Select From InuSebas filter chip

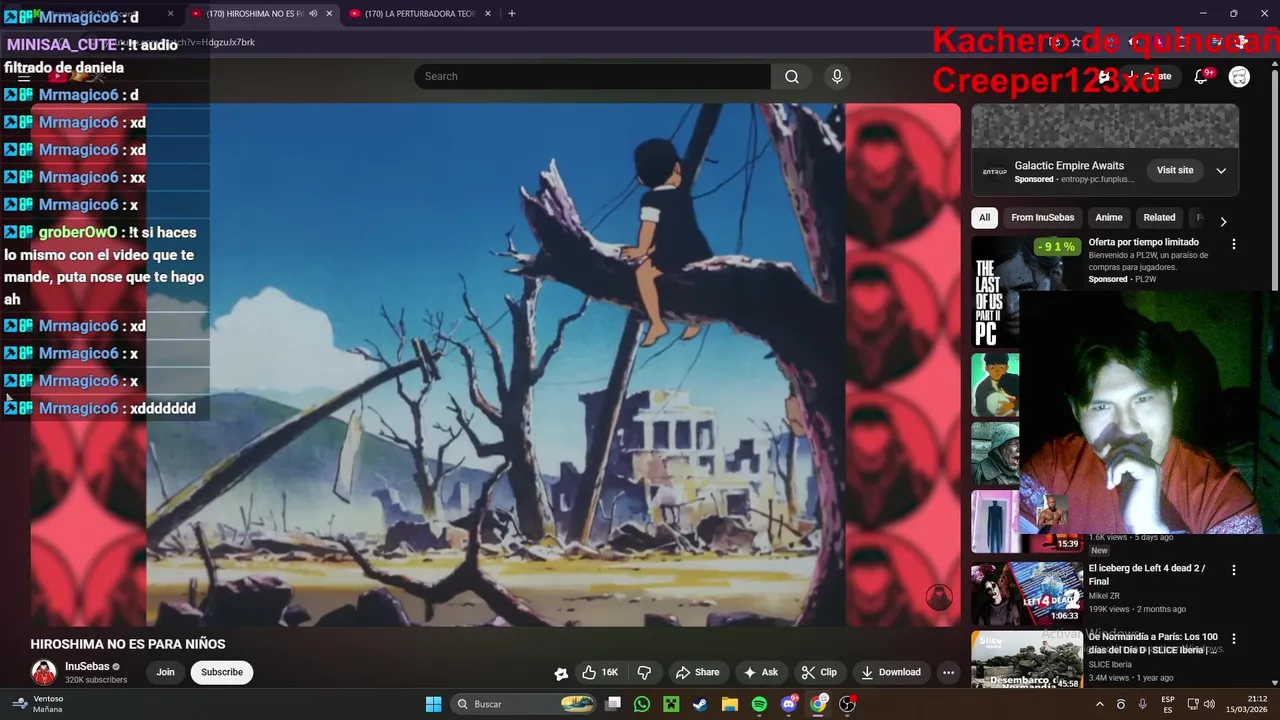(x=1042, y=218)
